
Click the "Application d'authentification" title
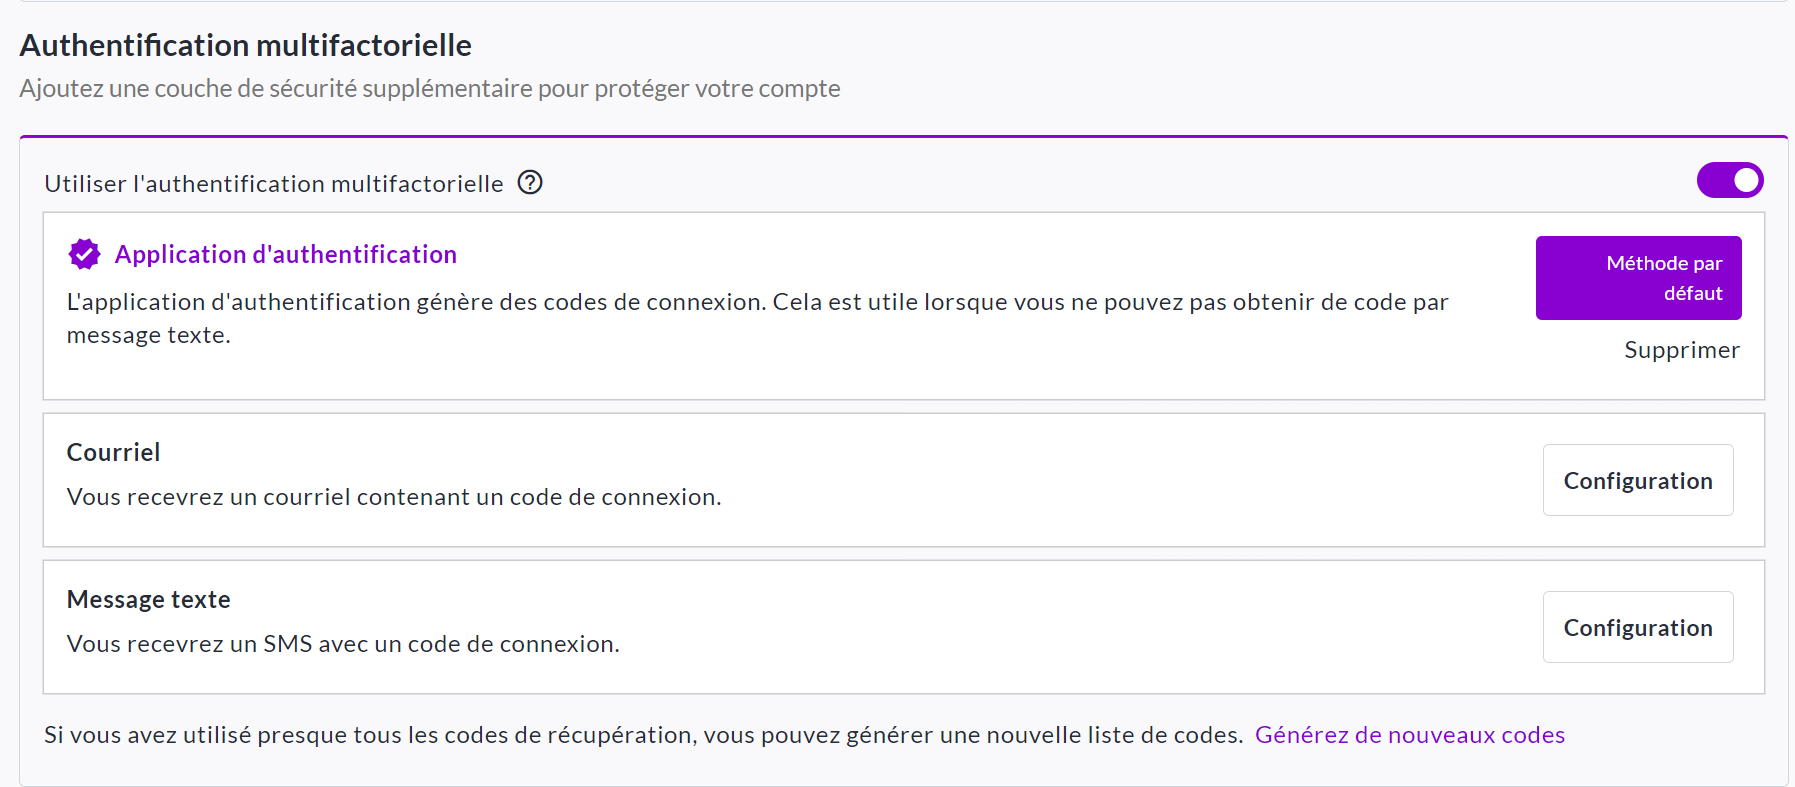point(286,254)
